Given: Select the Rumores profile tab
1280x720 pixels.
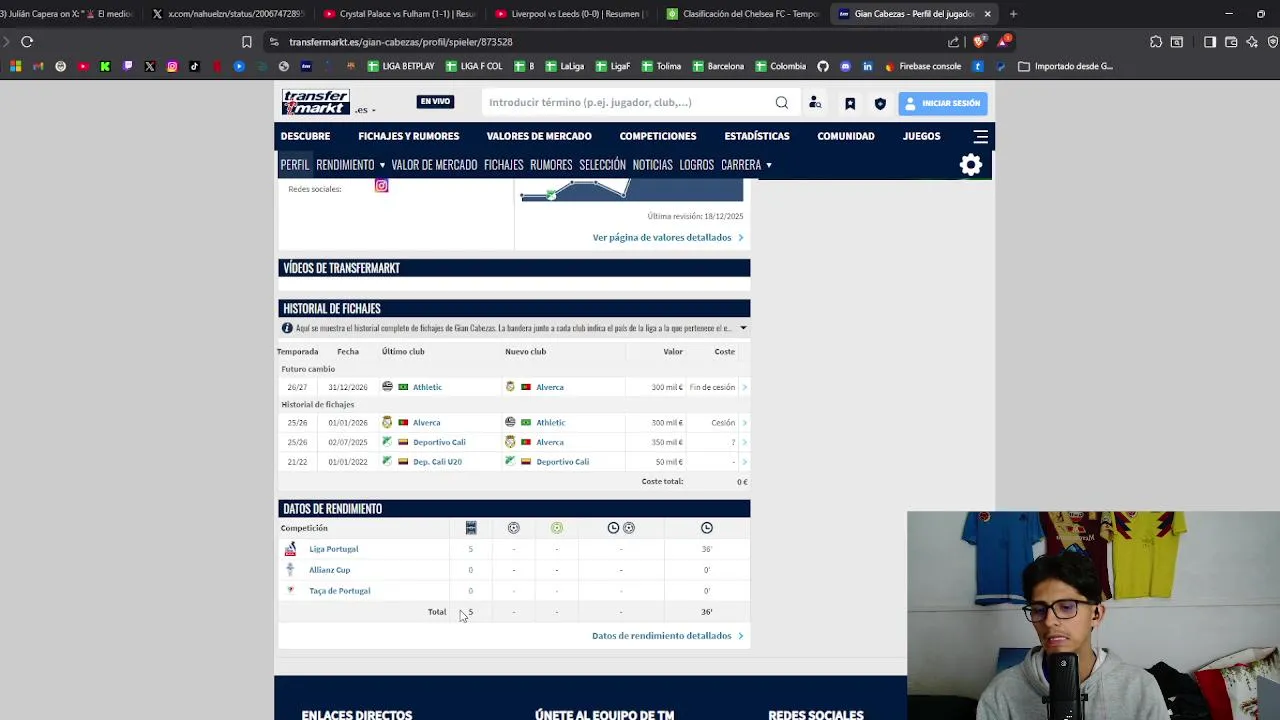Looking at the screenshot, I should [551, 165].
